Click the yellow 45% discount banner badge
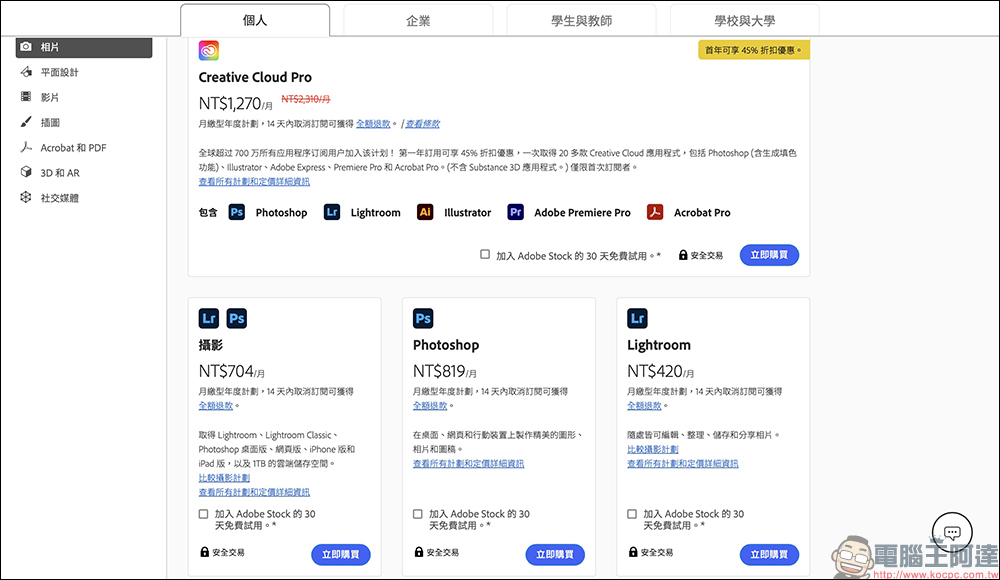 click(x=753, y=49)
